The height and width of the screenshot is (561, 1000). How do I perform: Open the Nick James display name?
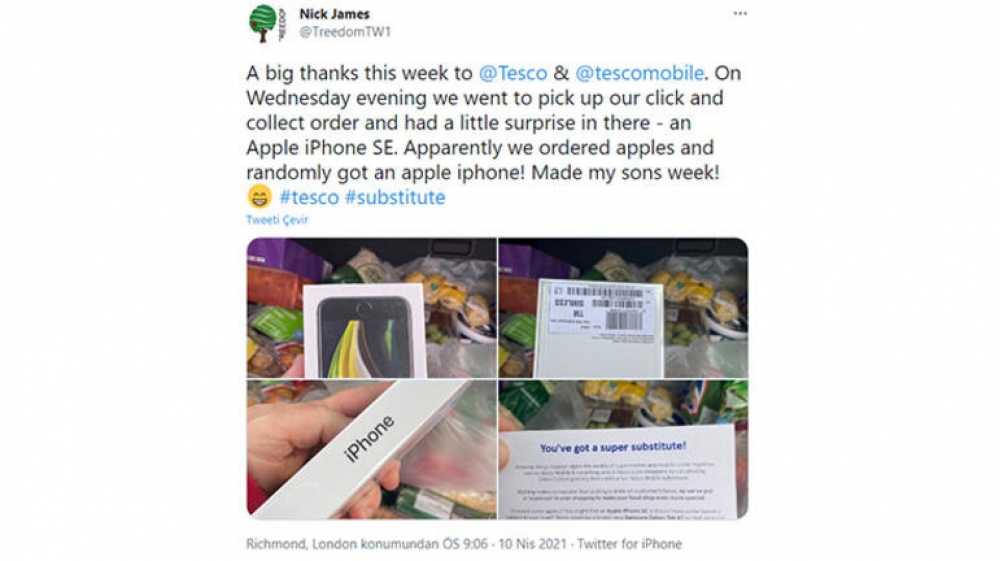coord(334,14)
